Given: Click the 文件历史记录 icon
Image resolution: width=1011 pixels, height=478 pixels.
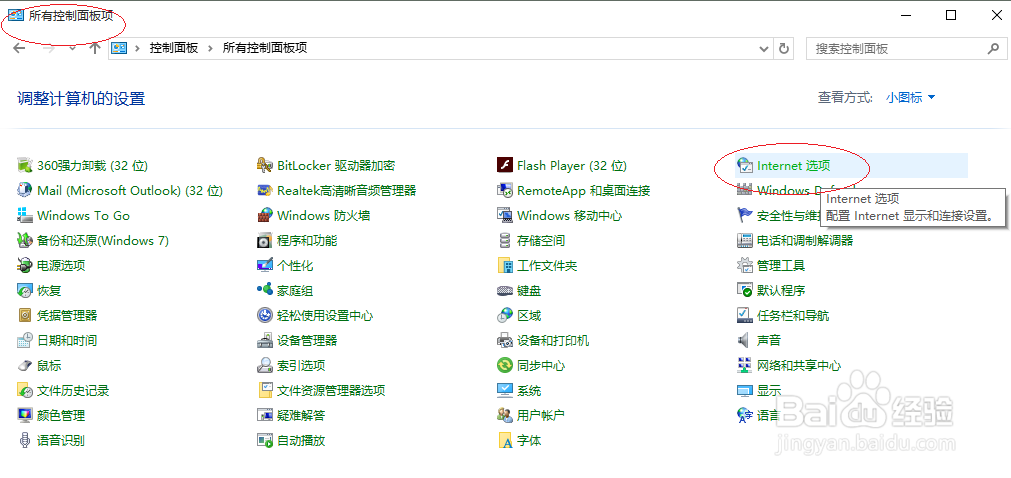Looking at the screenshot, I should 25,390.
